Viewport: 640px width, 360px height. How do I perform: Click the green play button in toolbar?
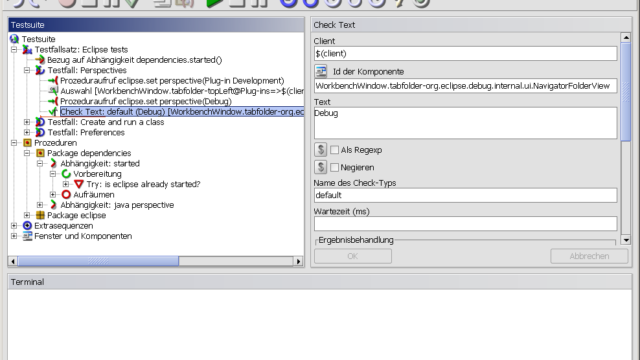[x=214, y=3]
